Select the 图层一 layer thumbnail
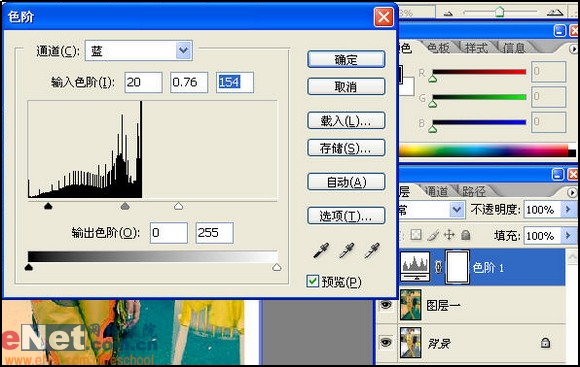The width and height of the screenshot is (580, 367). (411, 305)
